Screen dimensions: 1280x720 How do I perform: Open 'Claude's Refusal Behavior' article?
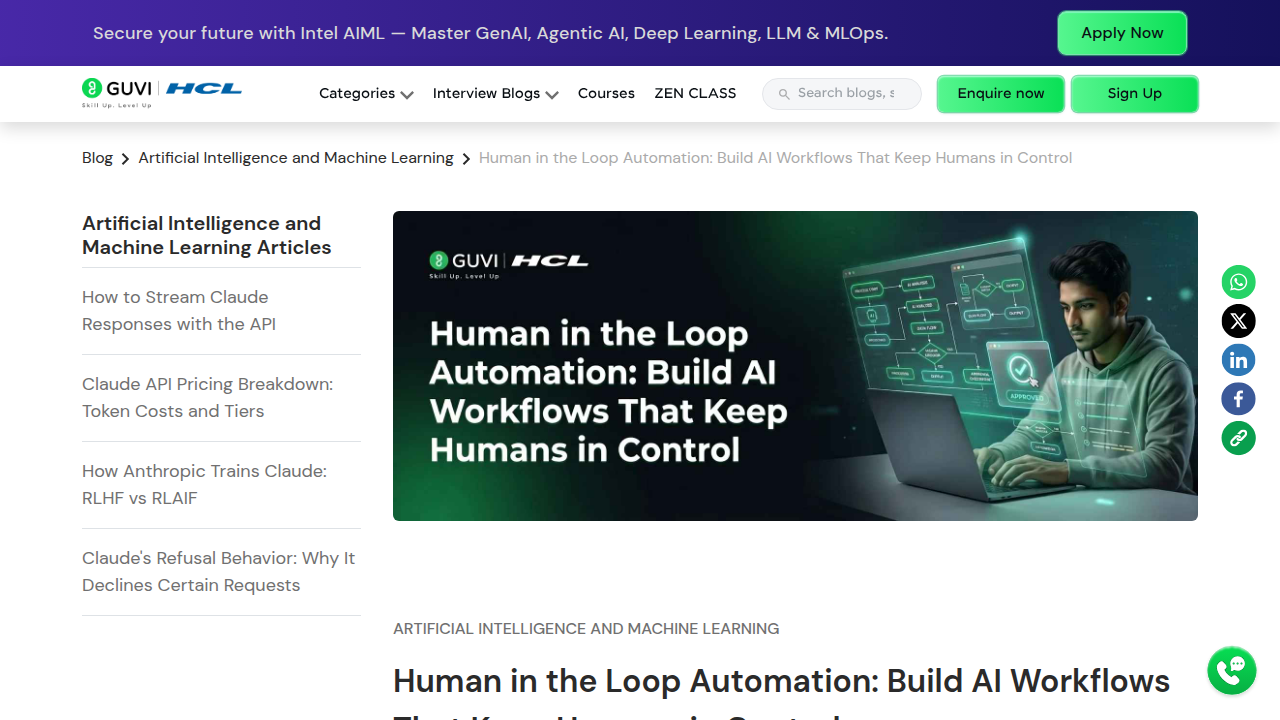[x=218, y=572]
